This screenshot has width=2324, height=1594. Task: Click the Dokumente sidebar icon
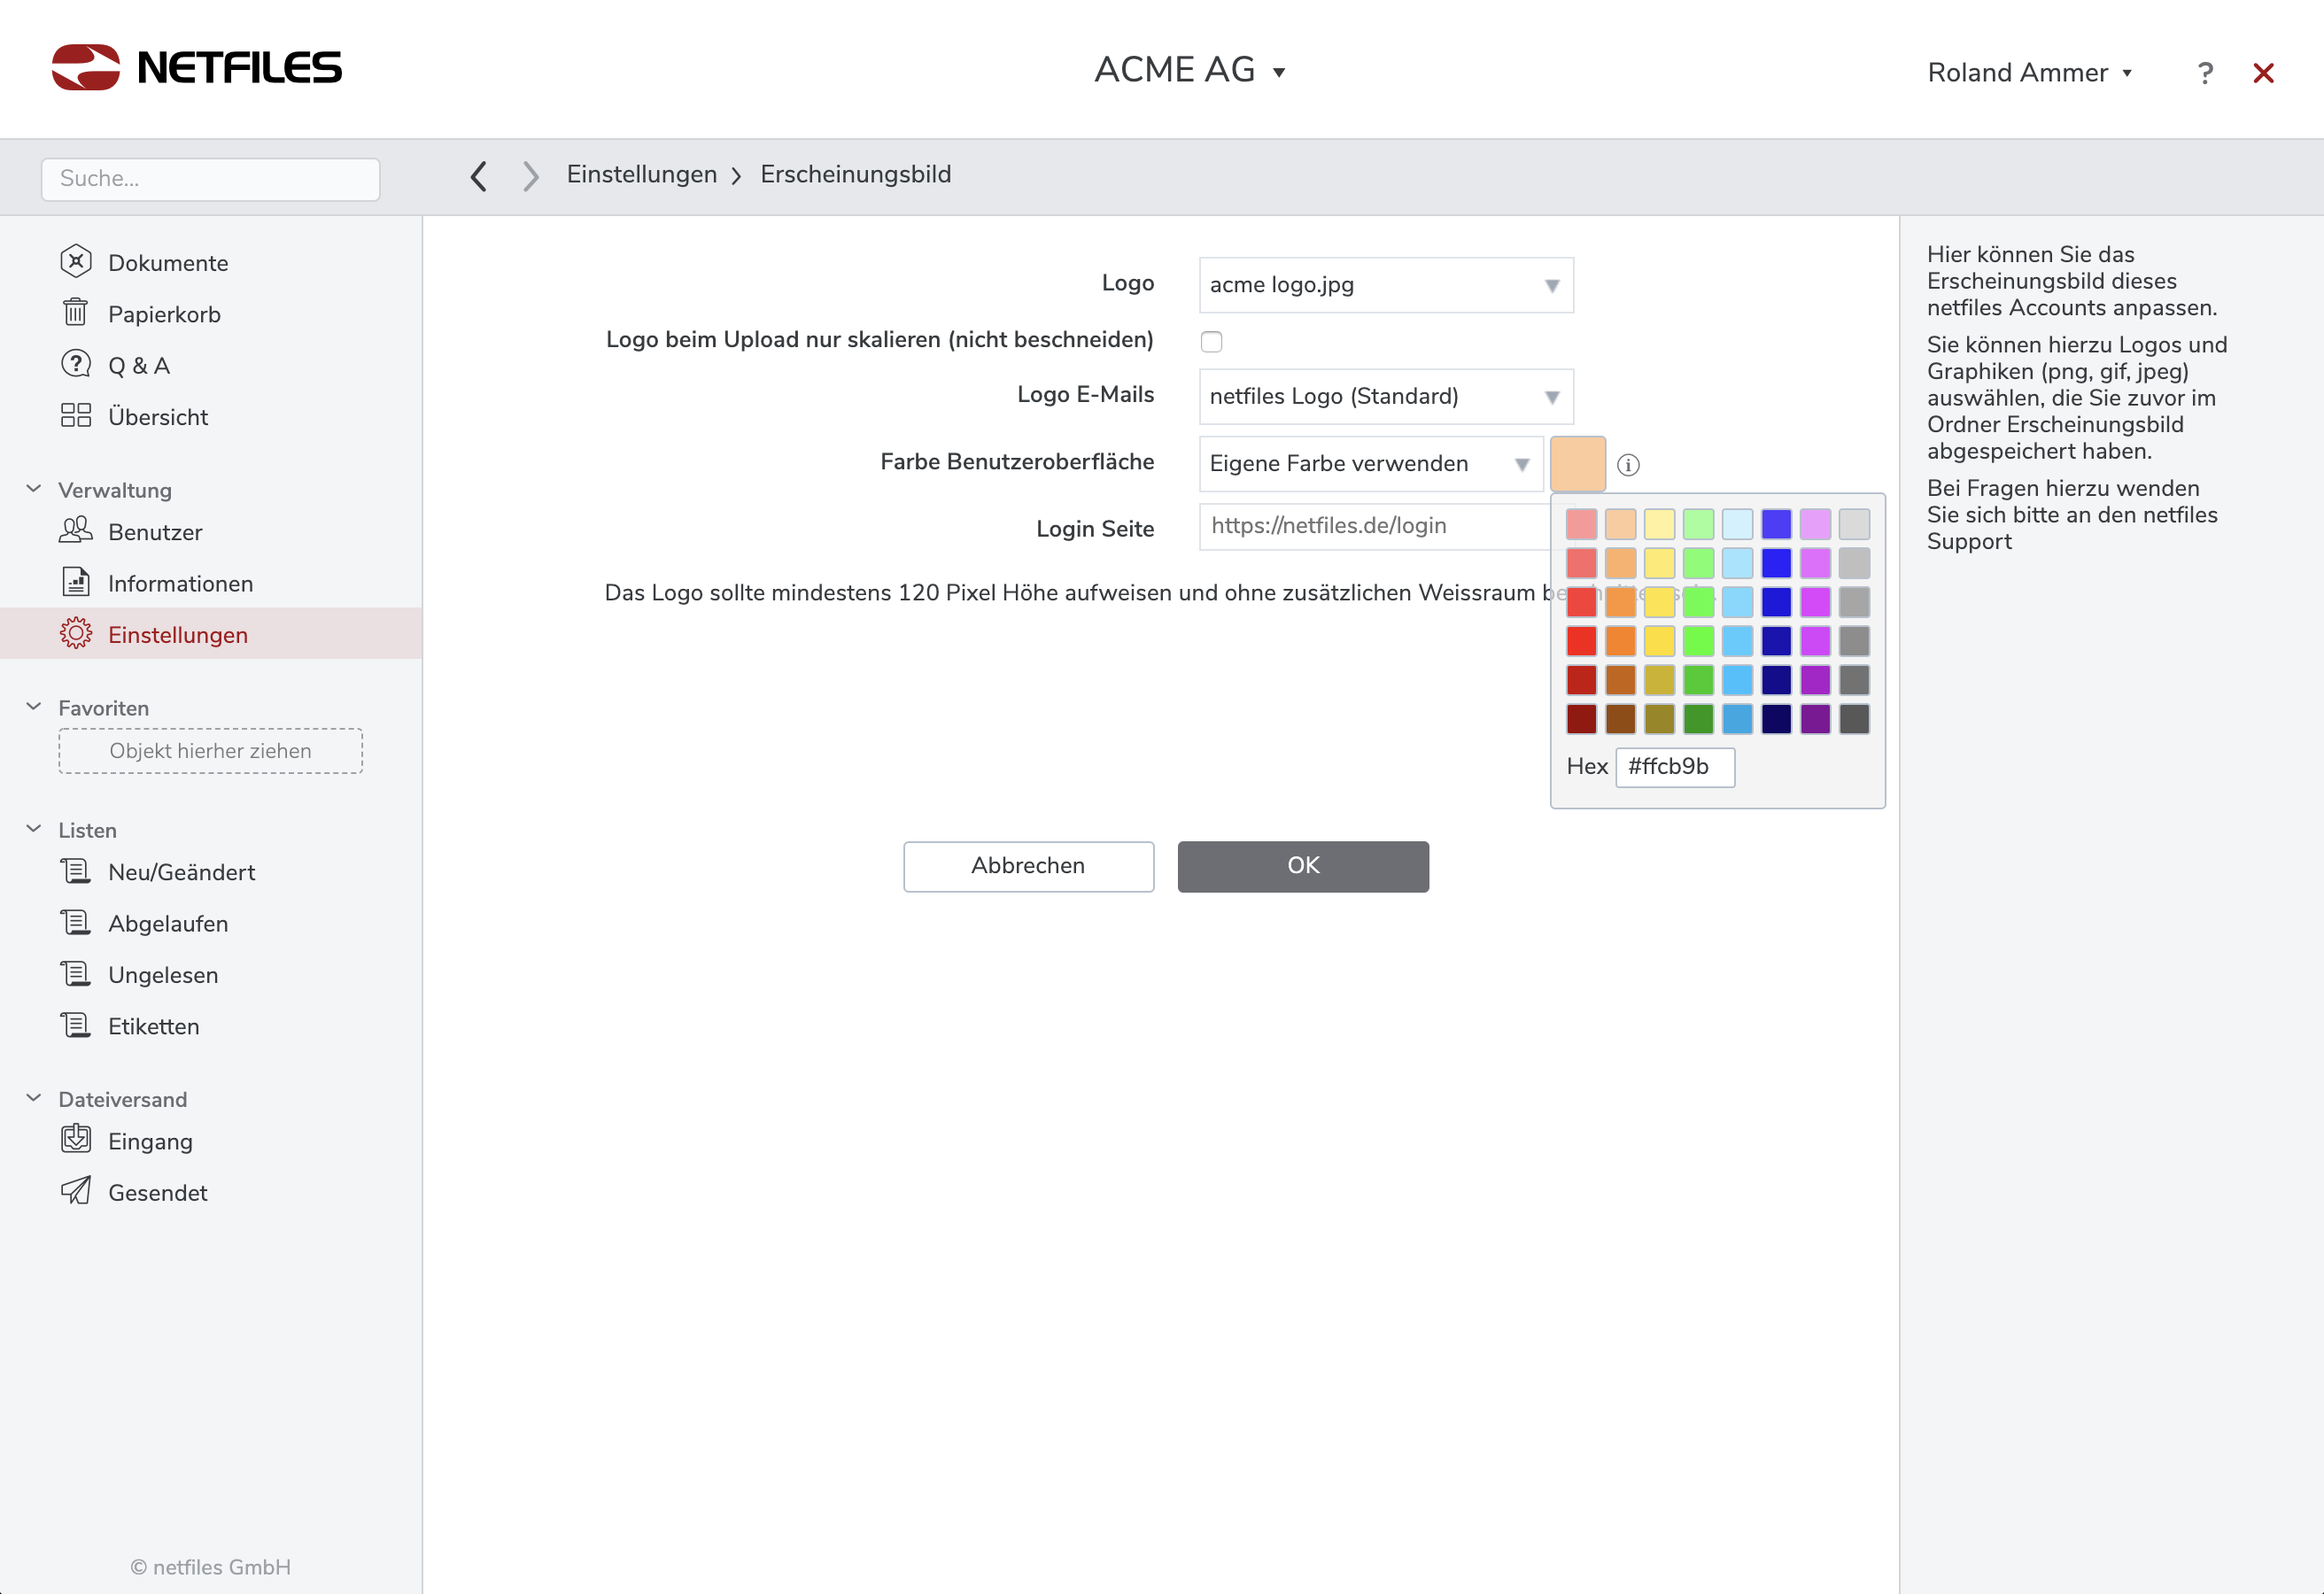click(x=76, y=262)
